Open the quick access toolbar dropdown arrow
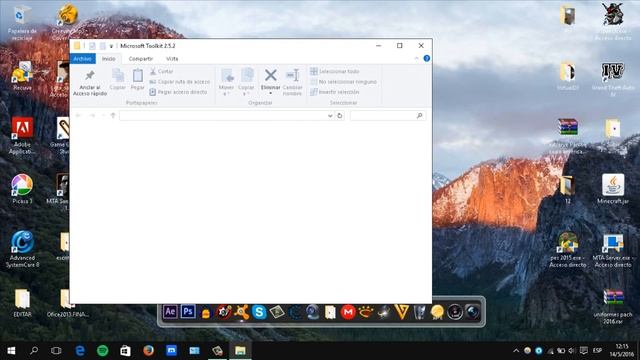The image size is (640, 360). [x=111, y=46]
